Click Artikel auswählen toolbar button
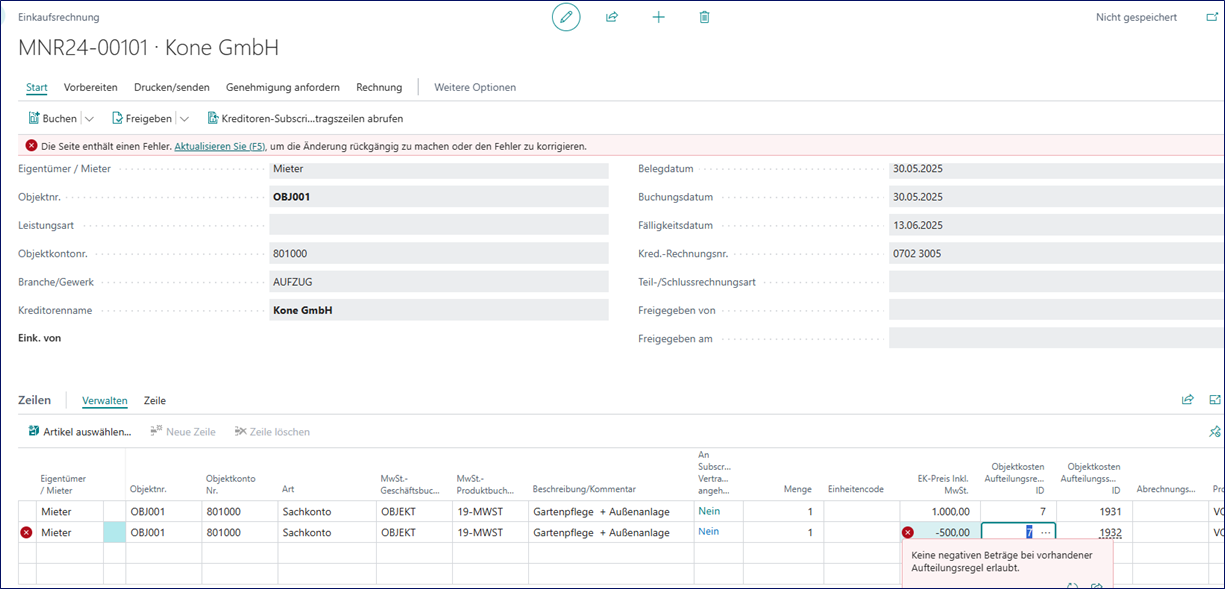The height and width of the screenshot is (589, 1225). (80, 432)
